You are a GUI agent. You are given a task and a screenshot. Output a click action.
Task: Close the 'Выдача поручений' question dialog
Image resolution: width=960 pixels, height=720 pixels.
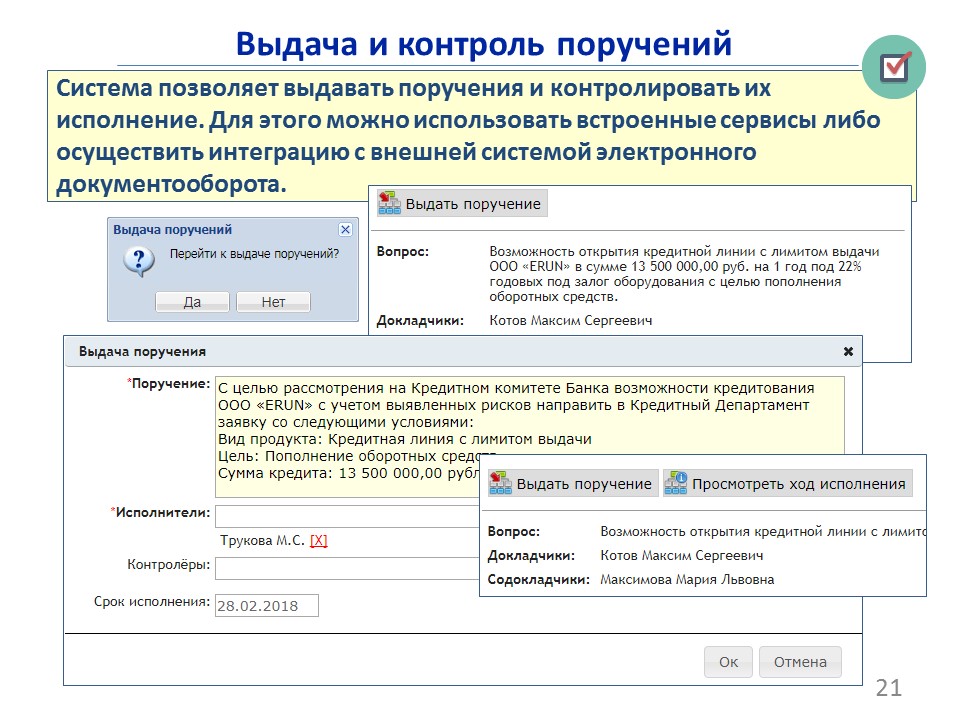point(345,230)
